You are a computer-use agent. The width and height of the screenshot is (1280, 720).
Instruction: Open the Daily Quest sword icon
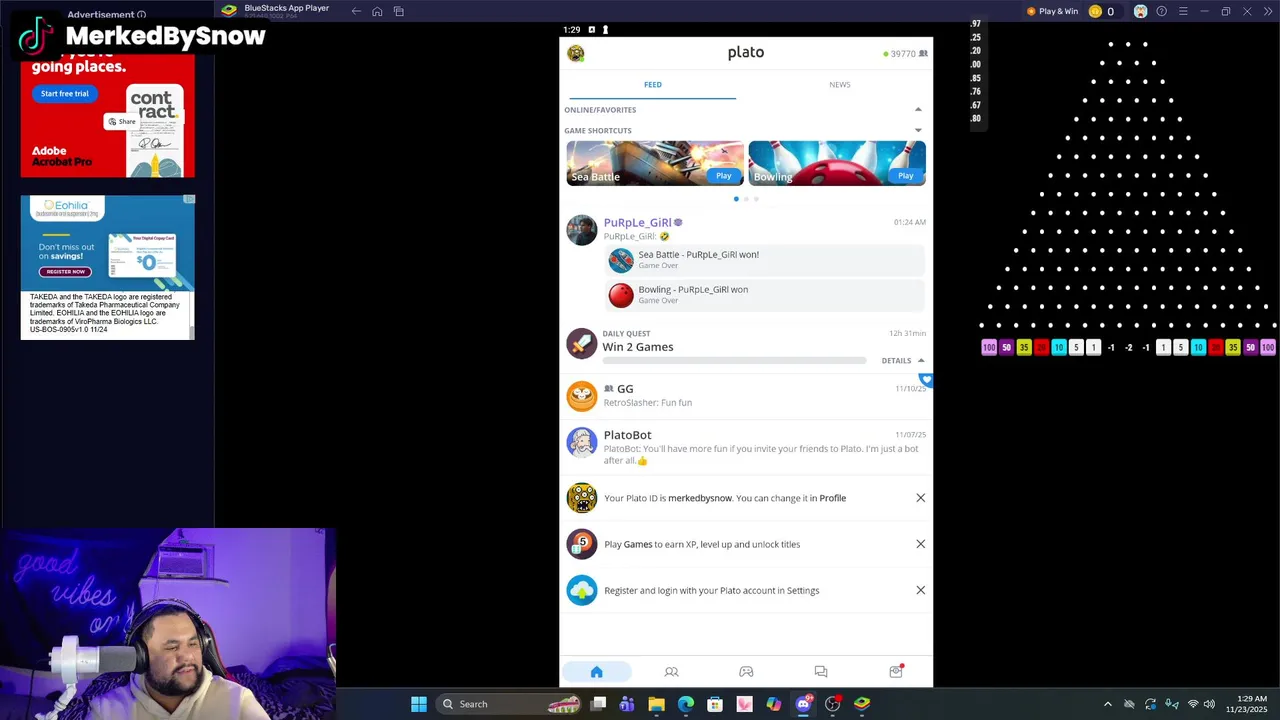581,343
